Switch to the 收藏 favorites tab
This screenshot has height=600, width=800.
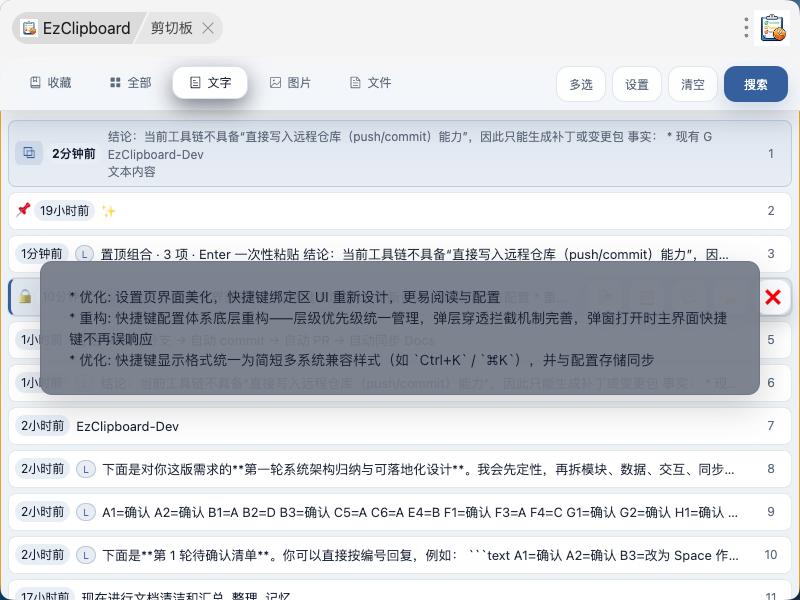[x=50, y=83]
